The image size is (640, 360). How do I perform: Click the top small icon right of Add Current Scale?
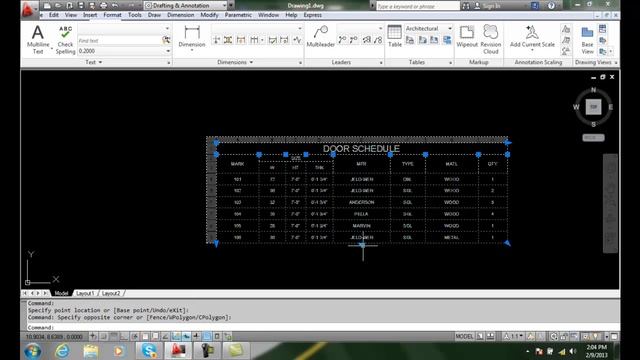tap(566, 29)
